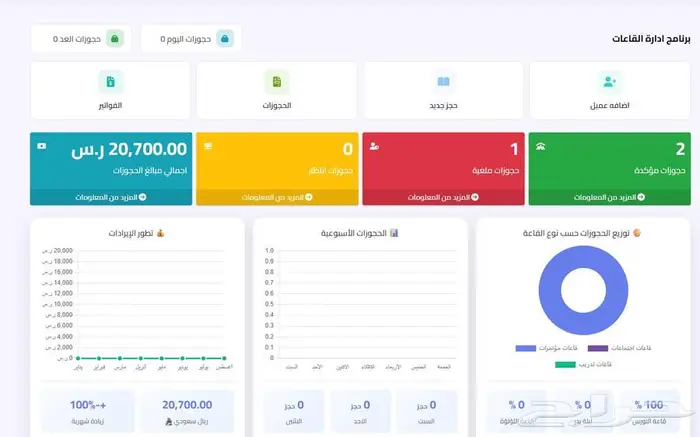Click the 100% قاعة النورس tile

pyautogui.click(x=650, y=412)
